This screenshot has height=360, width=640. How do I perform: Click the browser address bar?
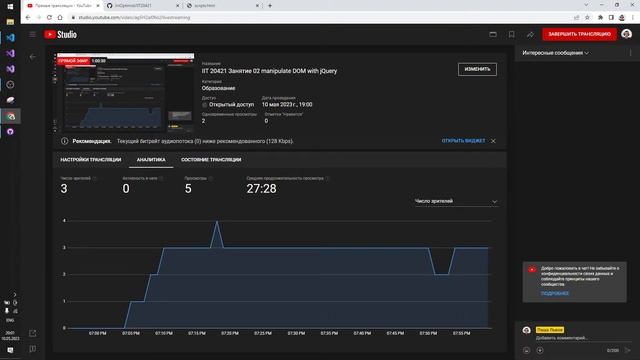[318, 18]
